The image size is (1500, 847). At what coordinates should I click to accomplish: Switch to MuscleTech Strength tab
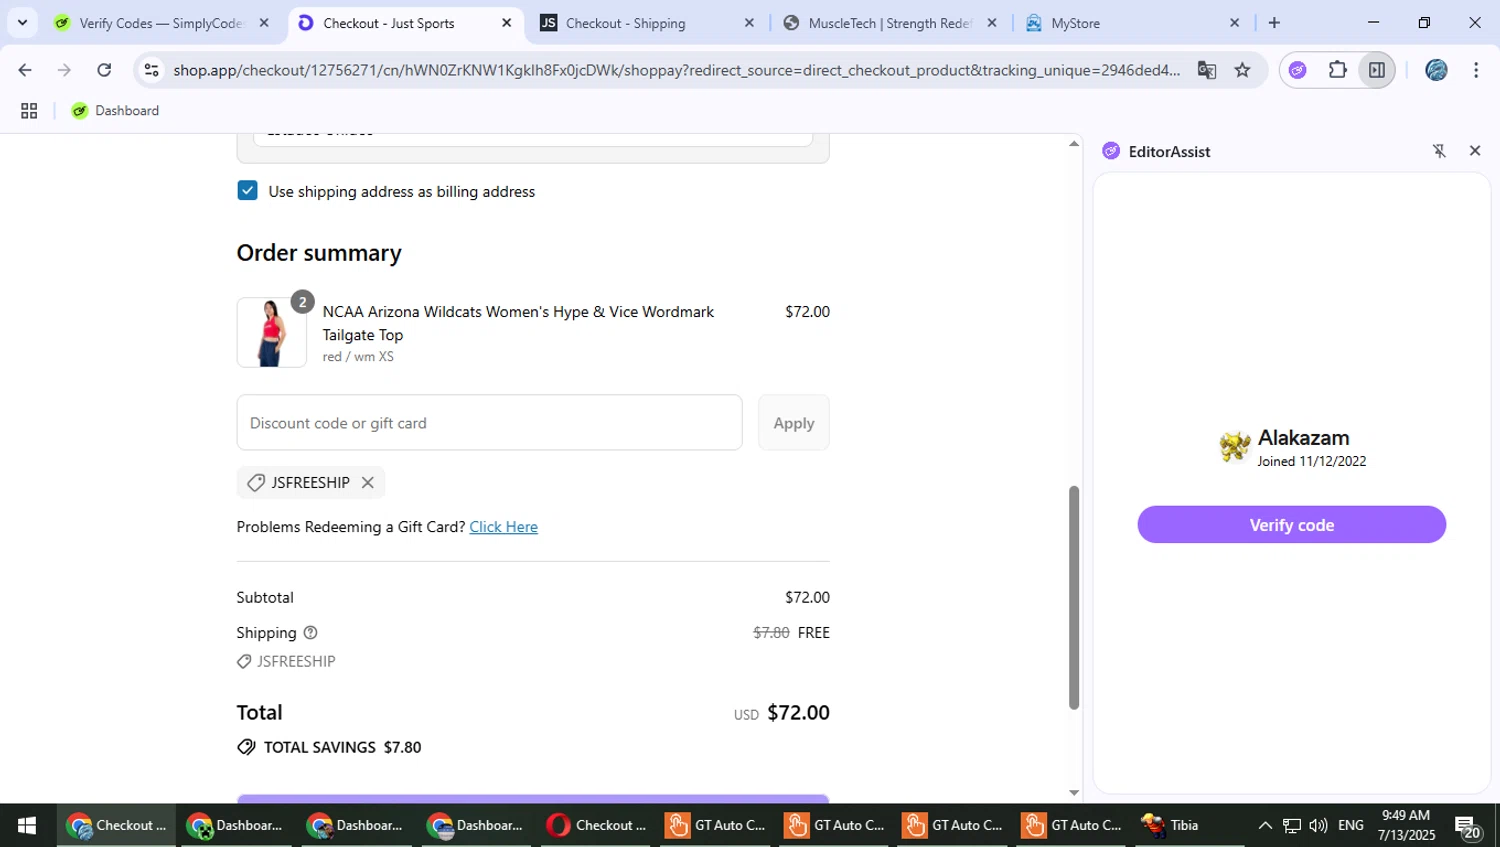click(x=888, y=23)
